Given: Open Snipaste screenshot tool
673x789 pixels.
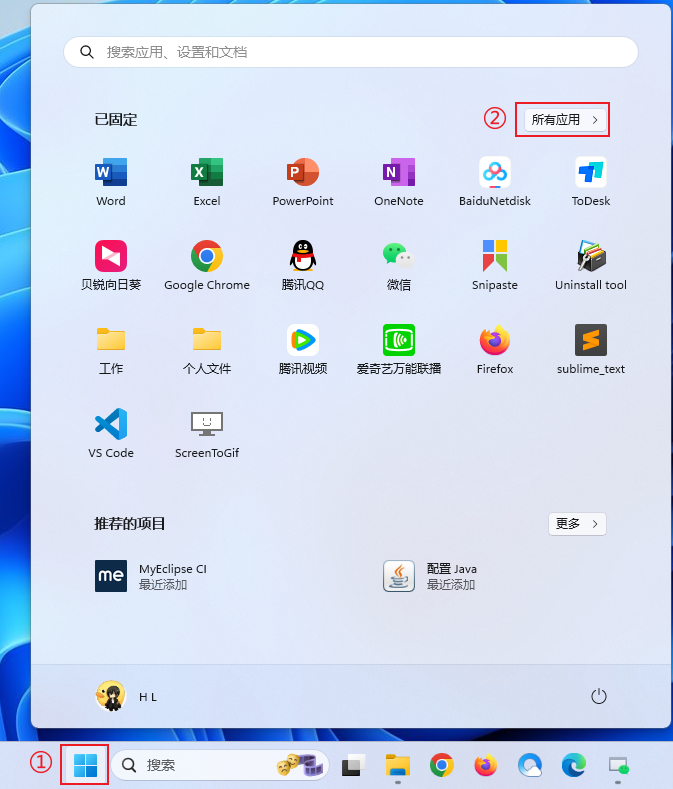Looking at the screenshot, I should pos(495,266).
